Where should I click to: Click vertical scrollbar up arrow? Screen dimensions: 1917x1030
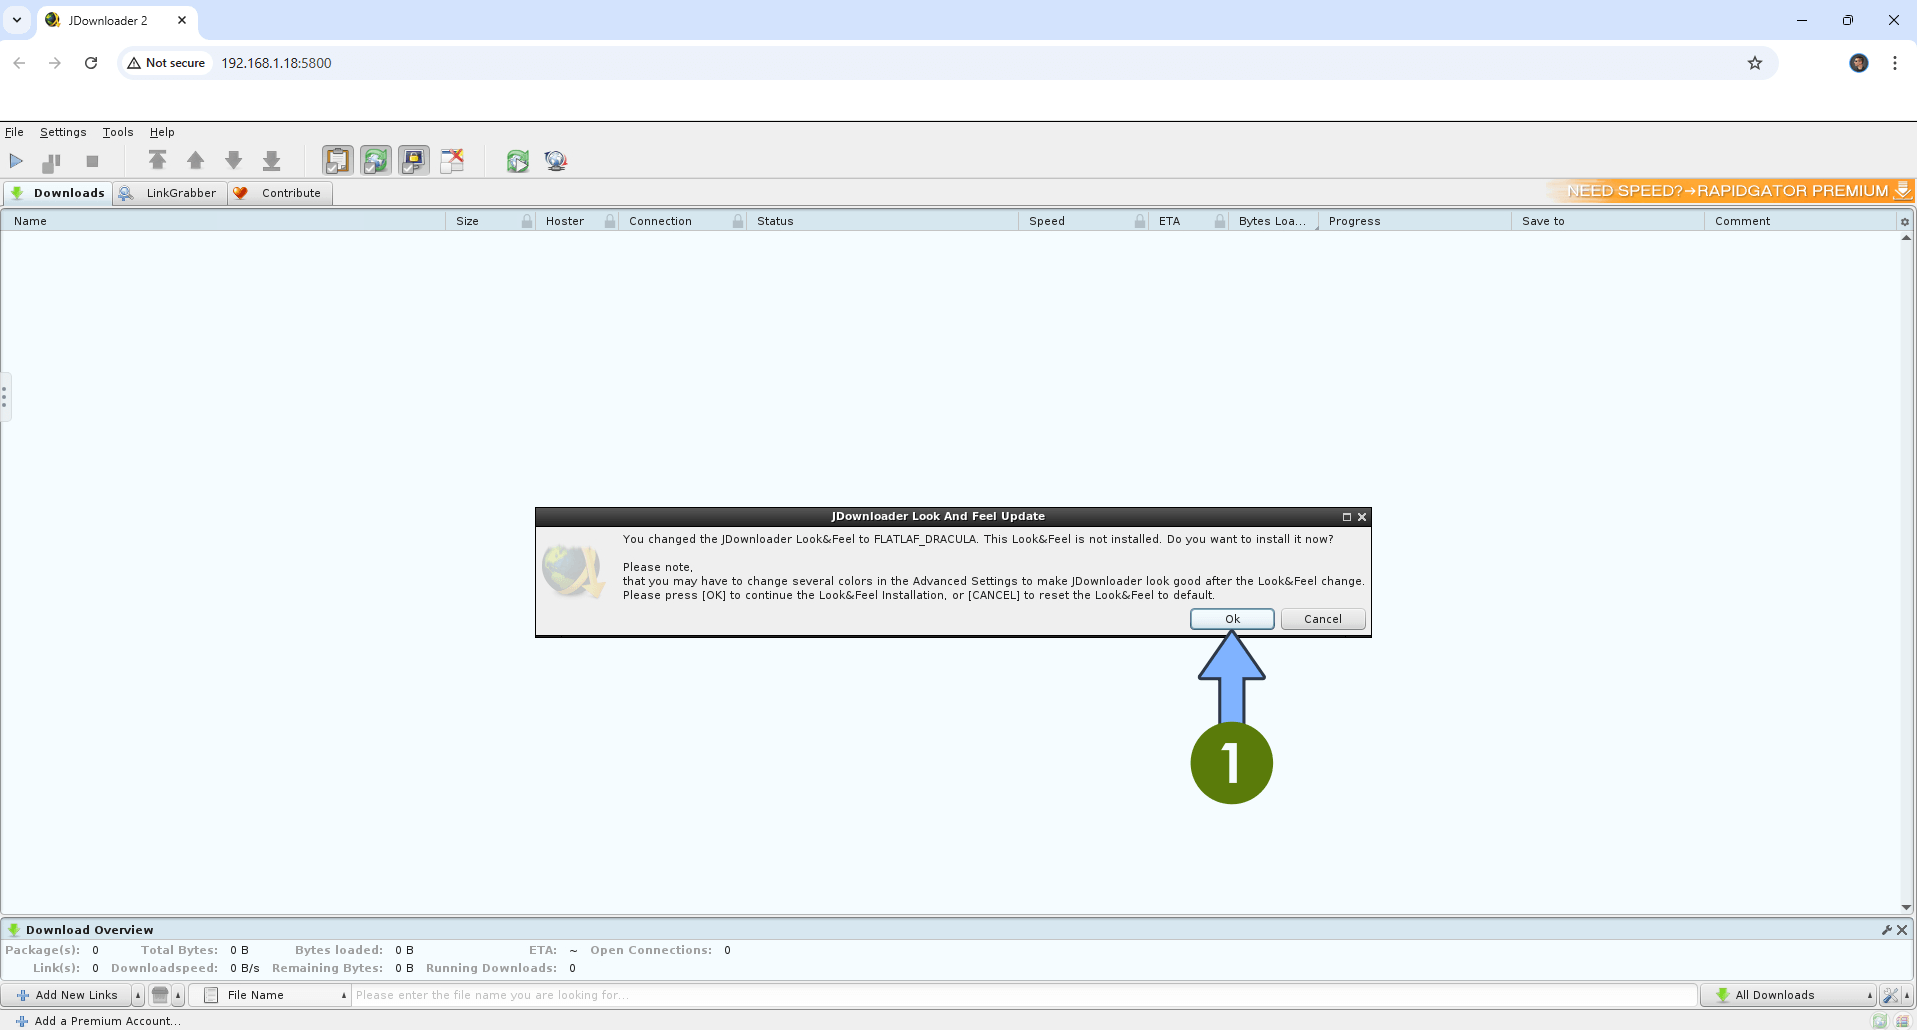(x=1906, y=238)
